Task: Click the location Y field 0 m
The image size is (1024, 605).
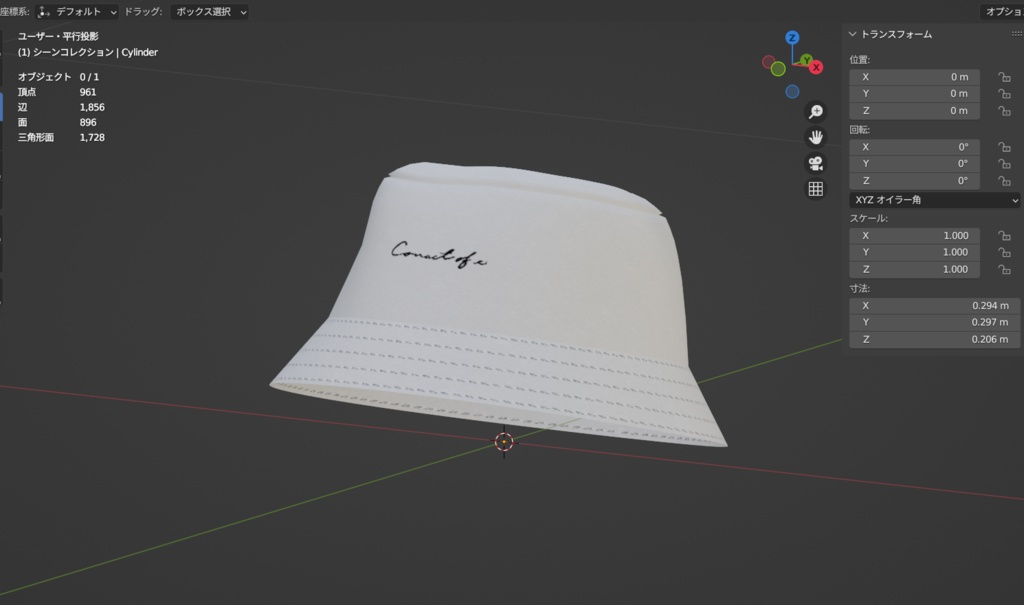Action: (914, 93)
